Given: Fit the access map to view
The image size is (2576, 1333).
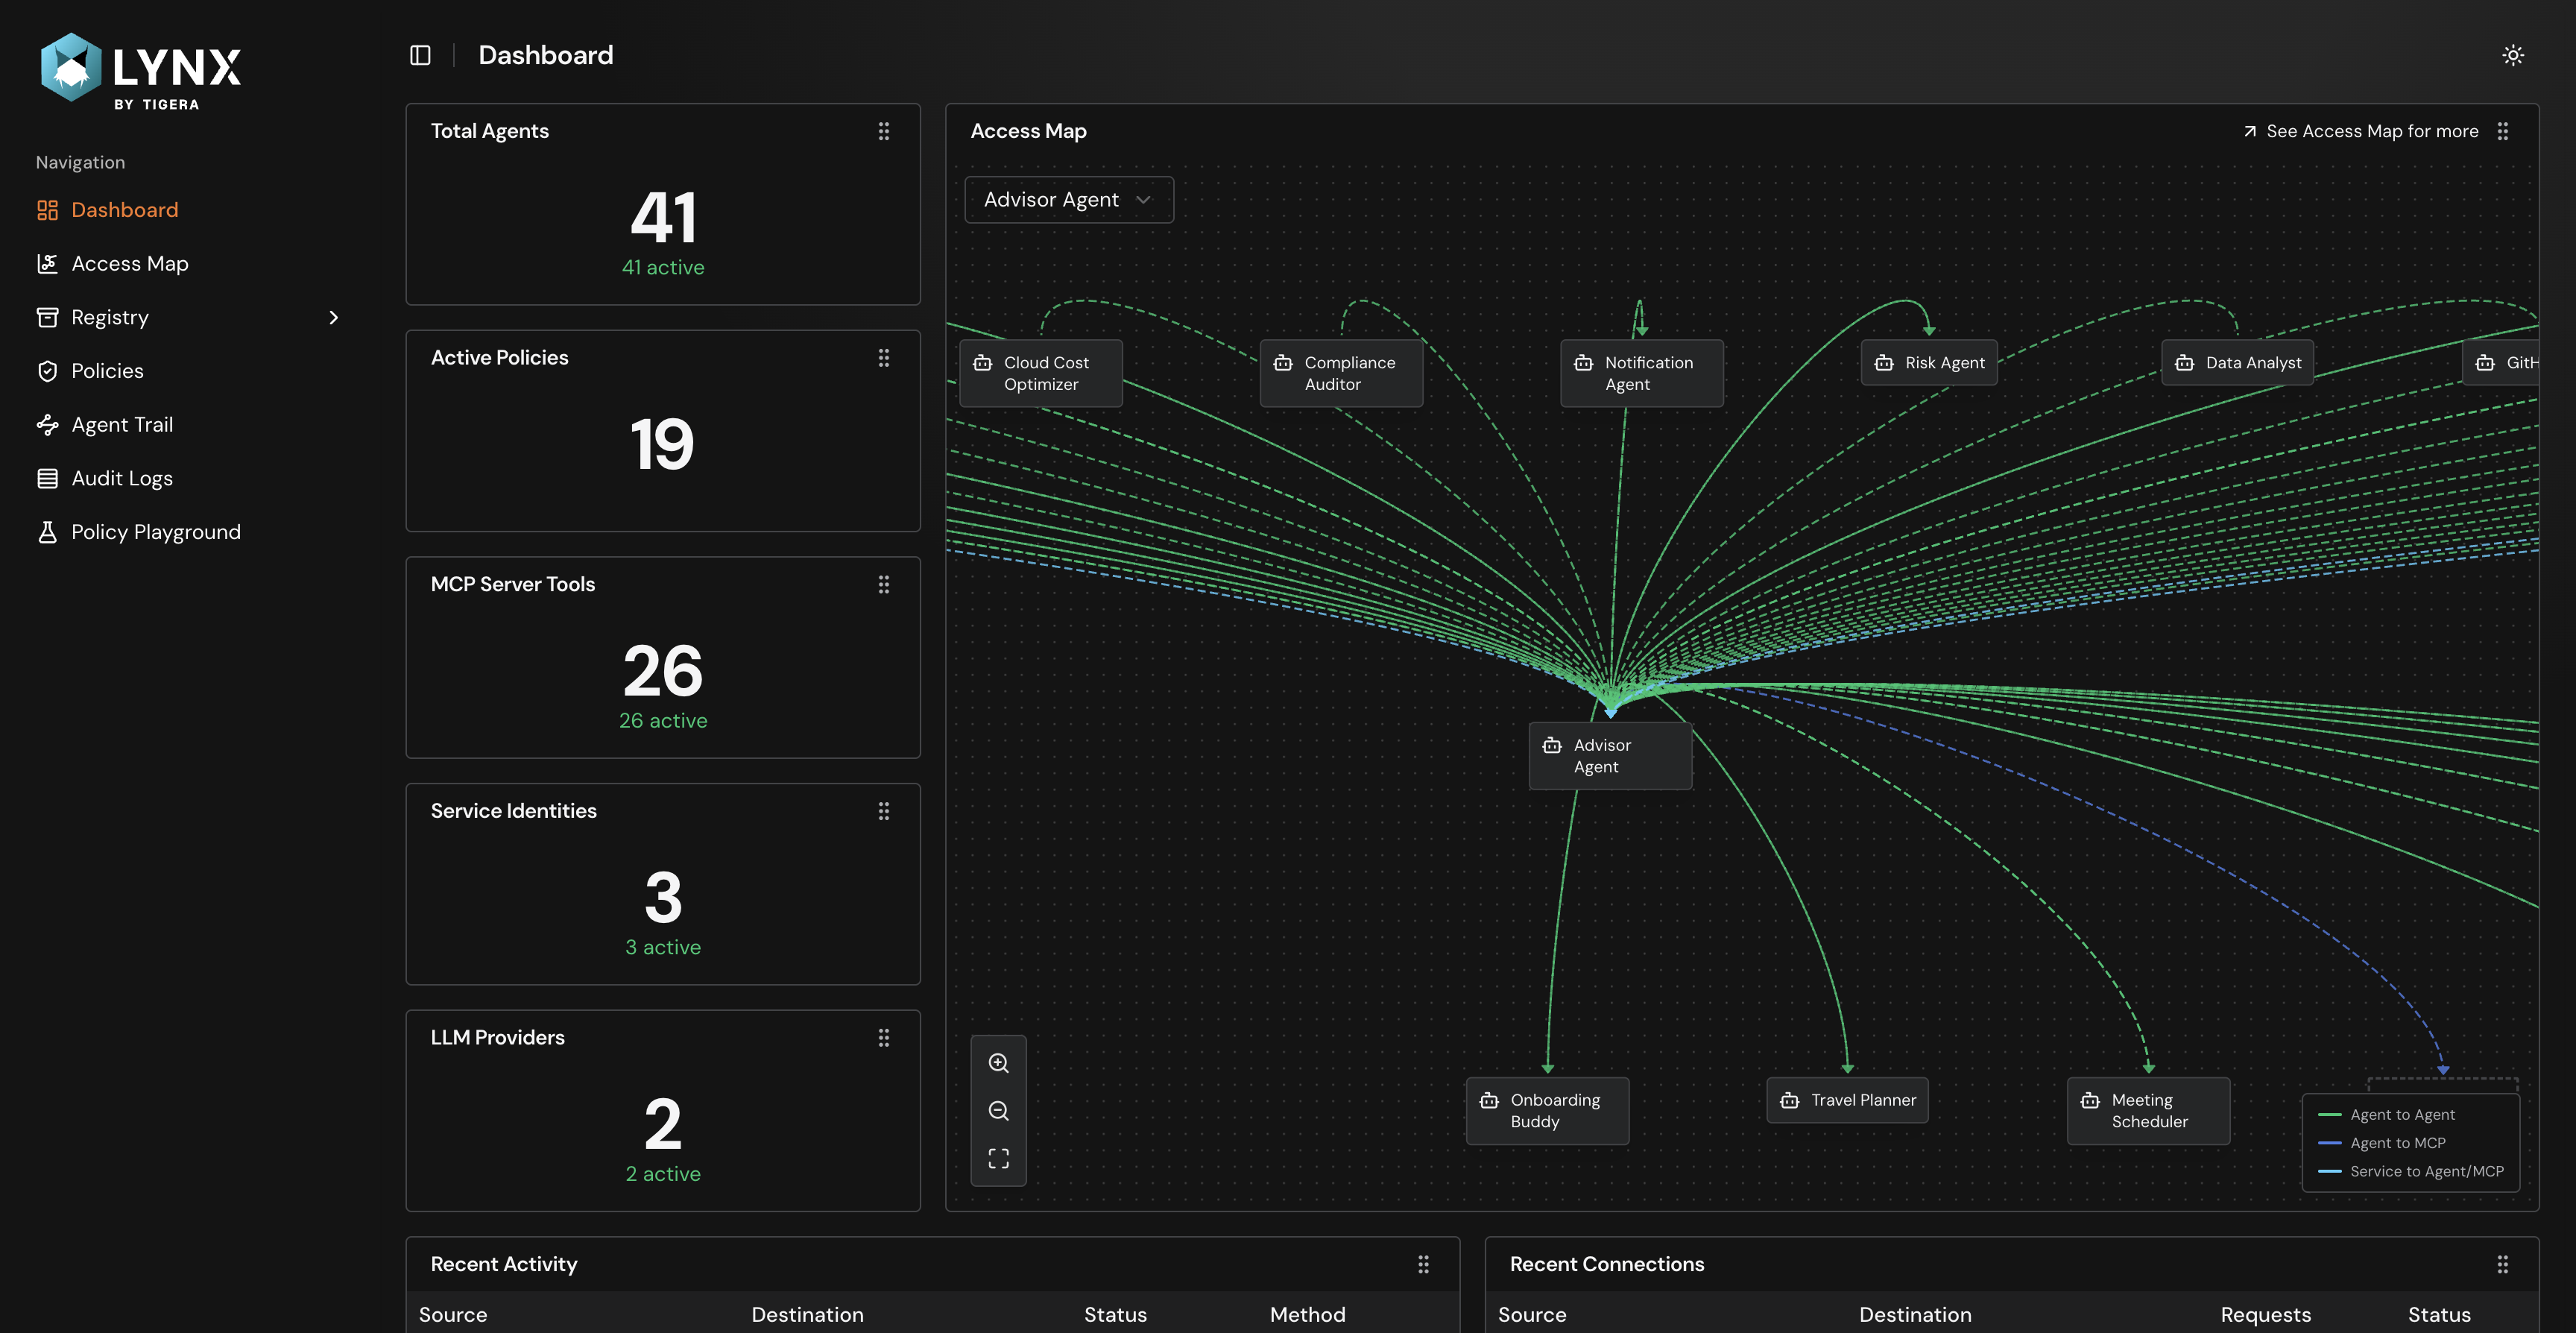Looking at the screenshot, I should click(998, 1159).
